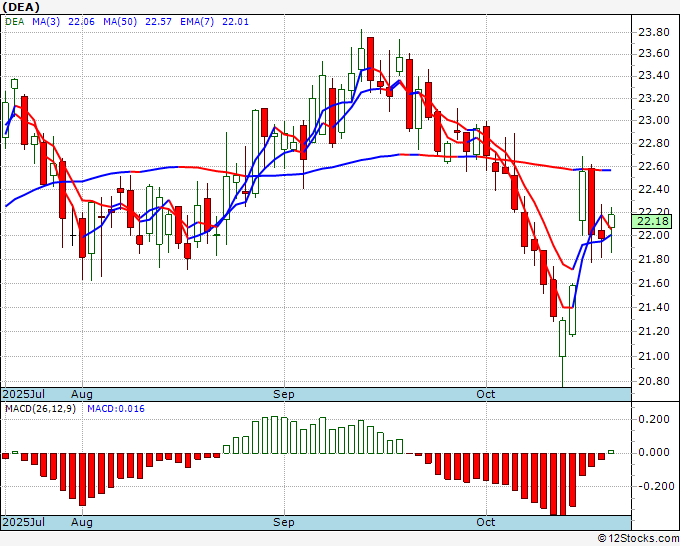This screenshot has height=546, width=680.
Task: Click the 20.80 price axis label
Action: [653, 381]
